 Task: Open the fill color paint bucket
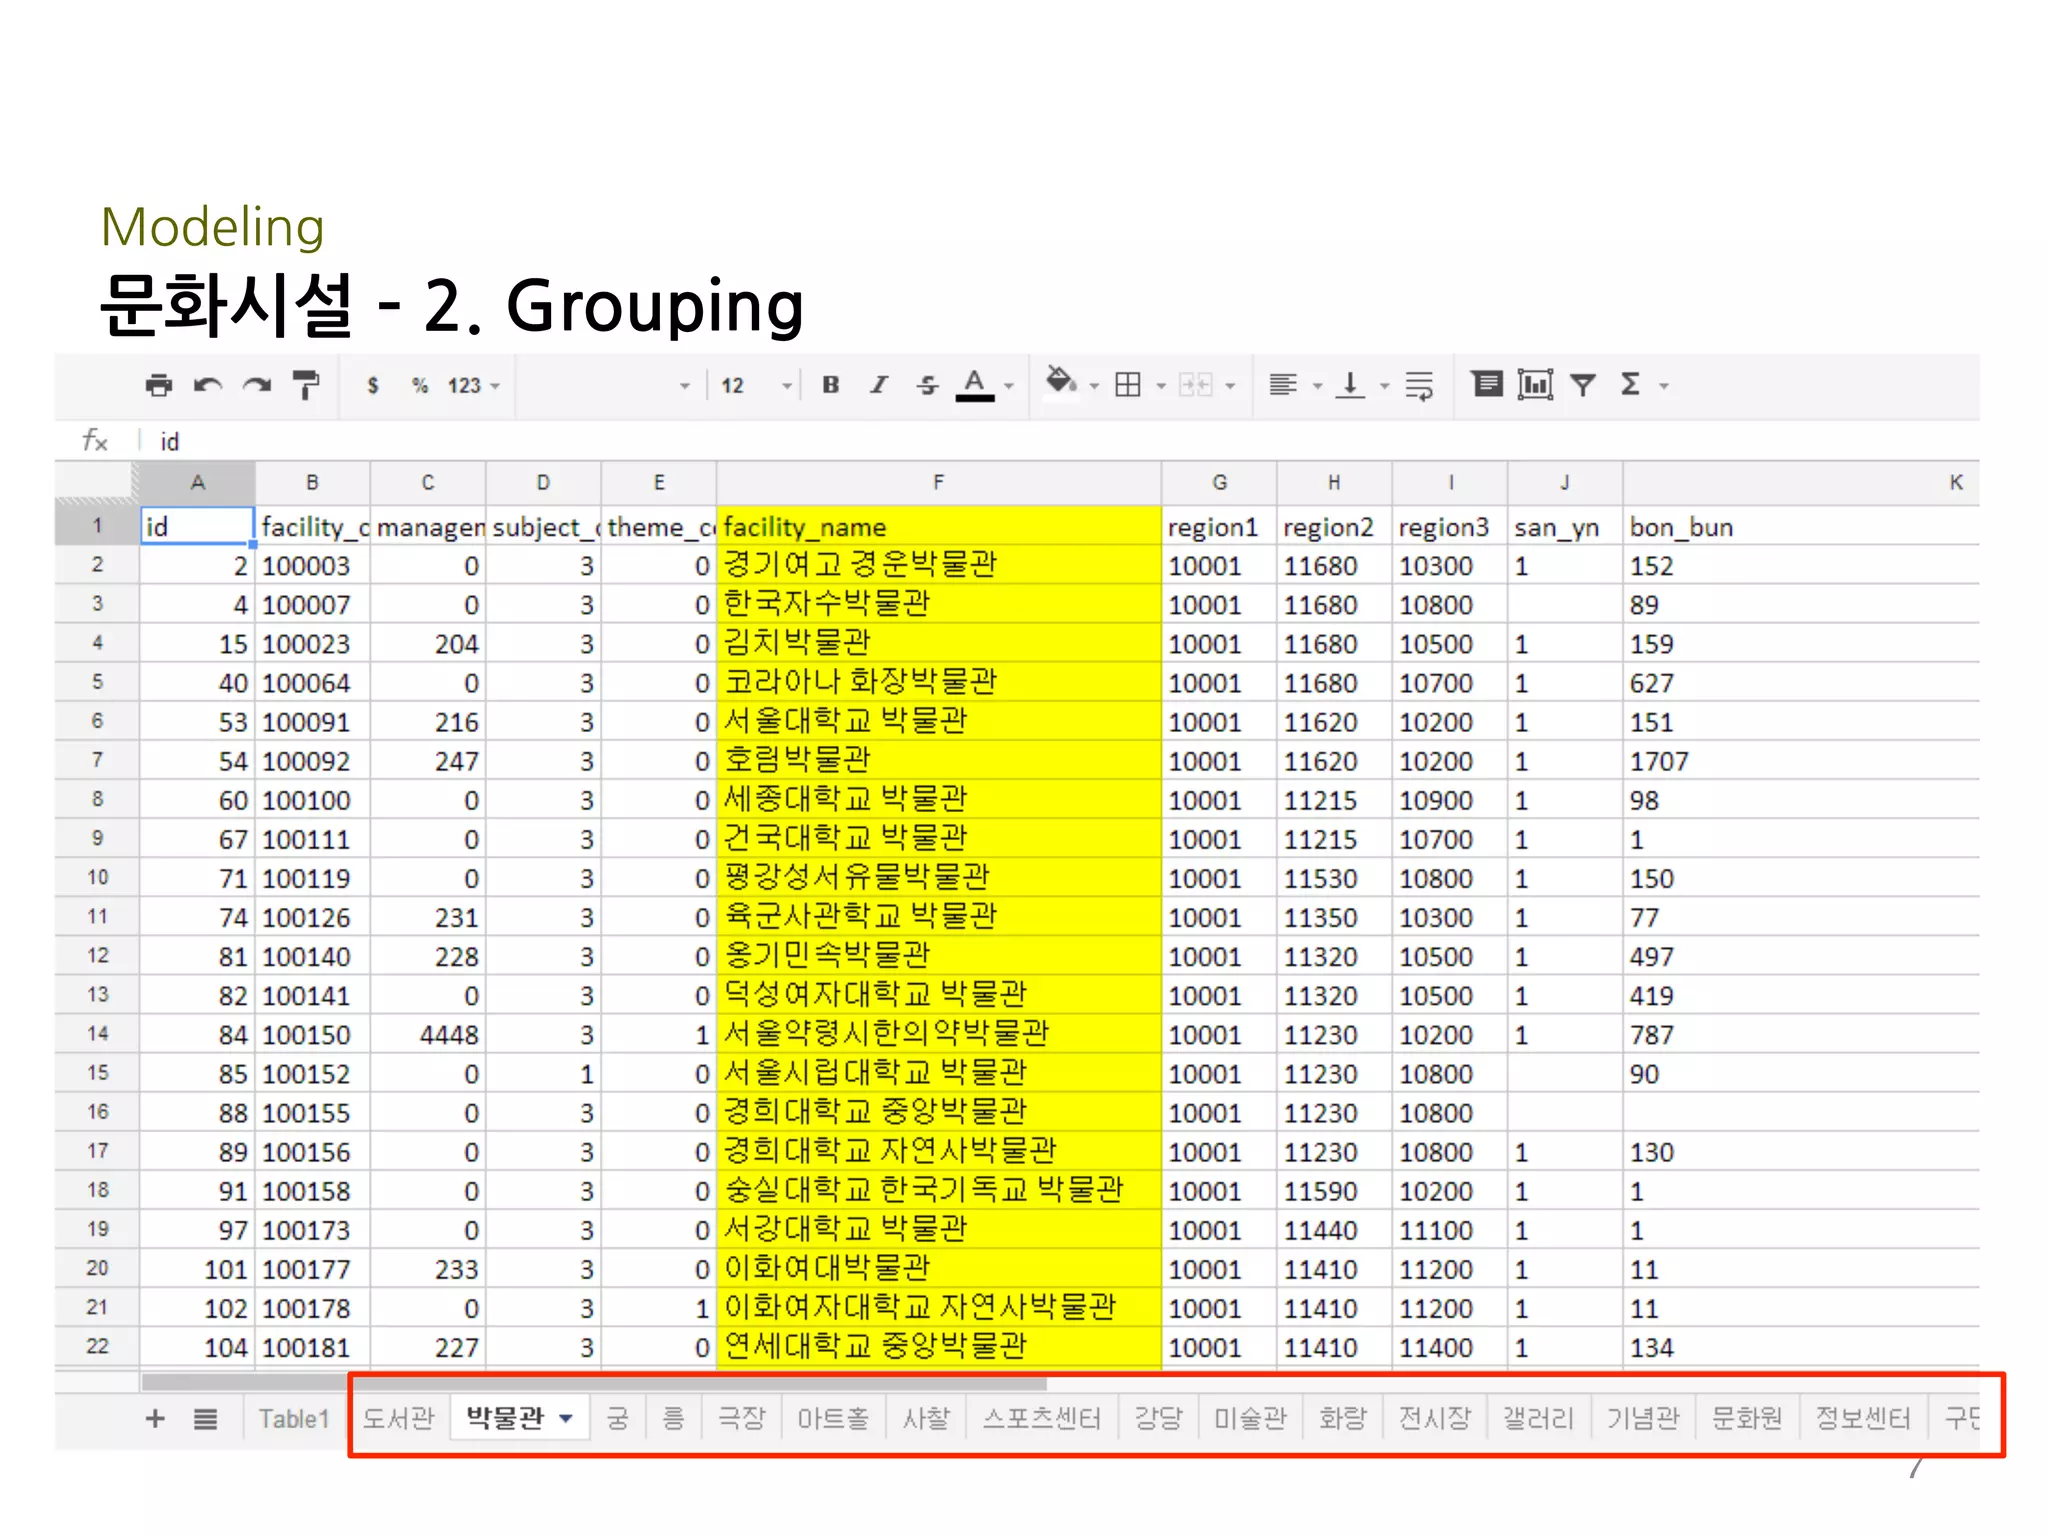(1061, 383)
